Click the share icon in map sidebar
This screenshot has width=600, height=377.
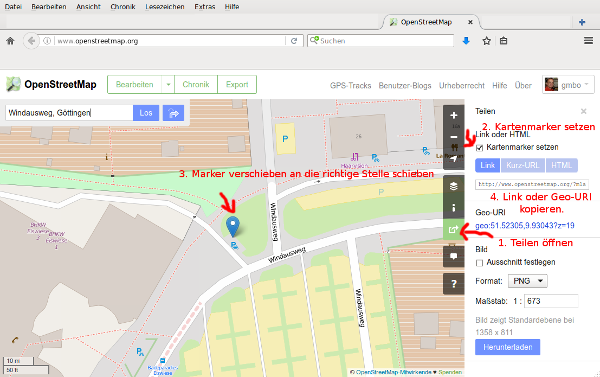pos(453,229)
